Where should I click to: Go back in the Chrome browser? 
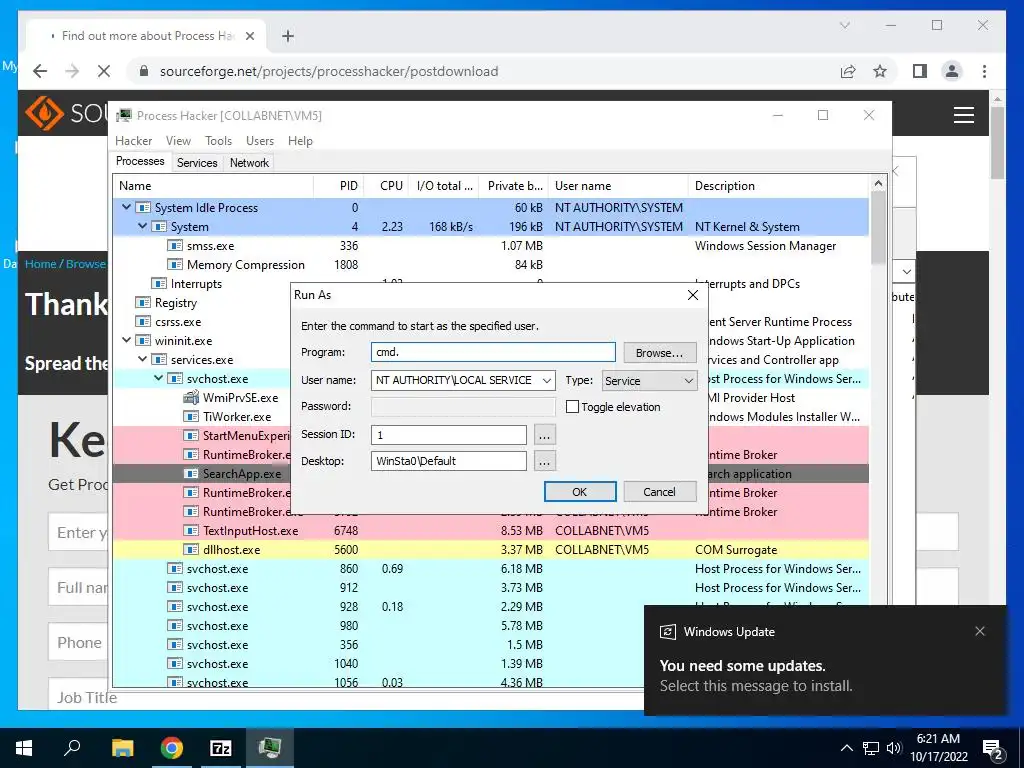point(40,71)
